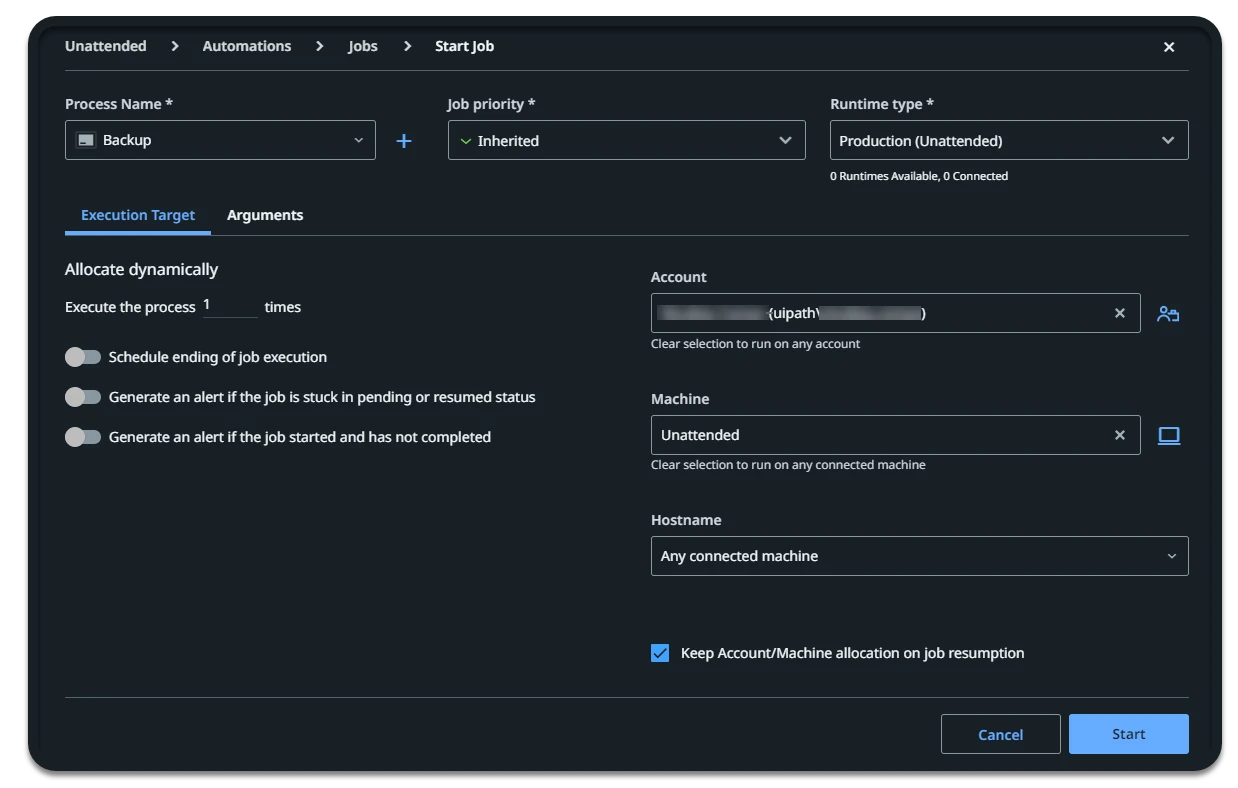Go to Jobs in the breadcrumb
This screenshot has height=788, width=1238.
tap(363, 46)
